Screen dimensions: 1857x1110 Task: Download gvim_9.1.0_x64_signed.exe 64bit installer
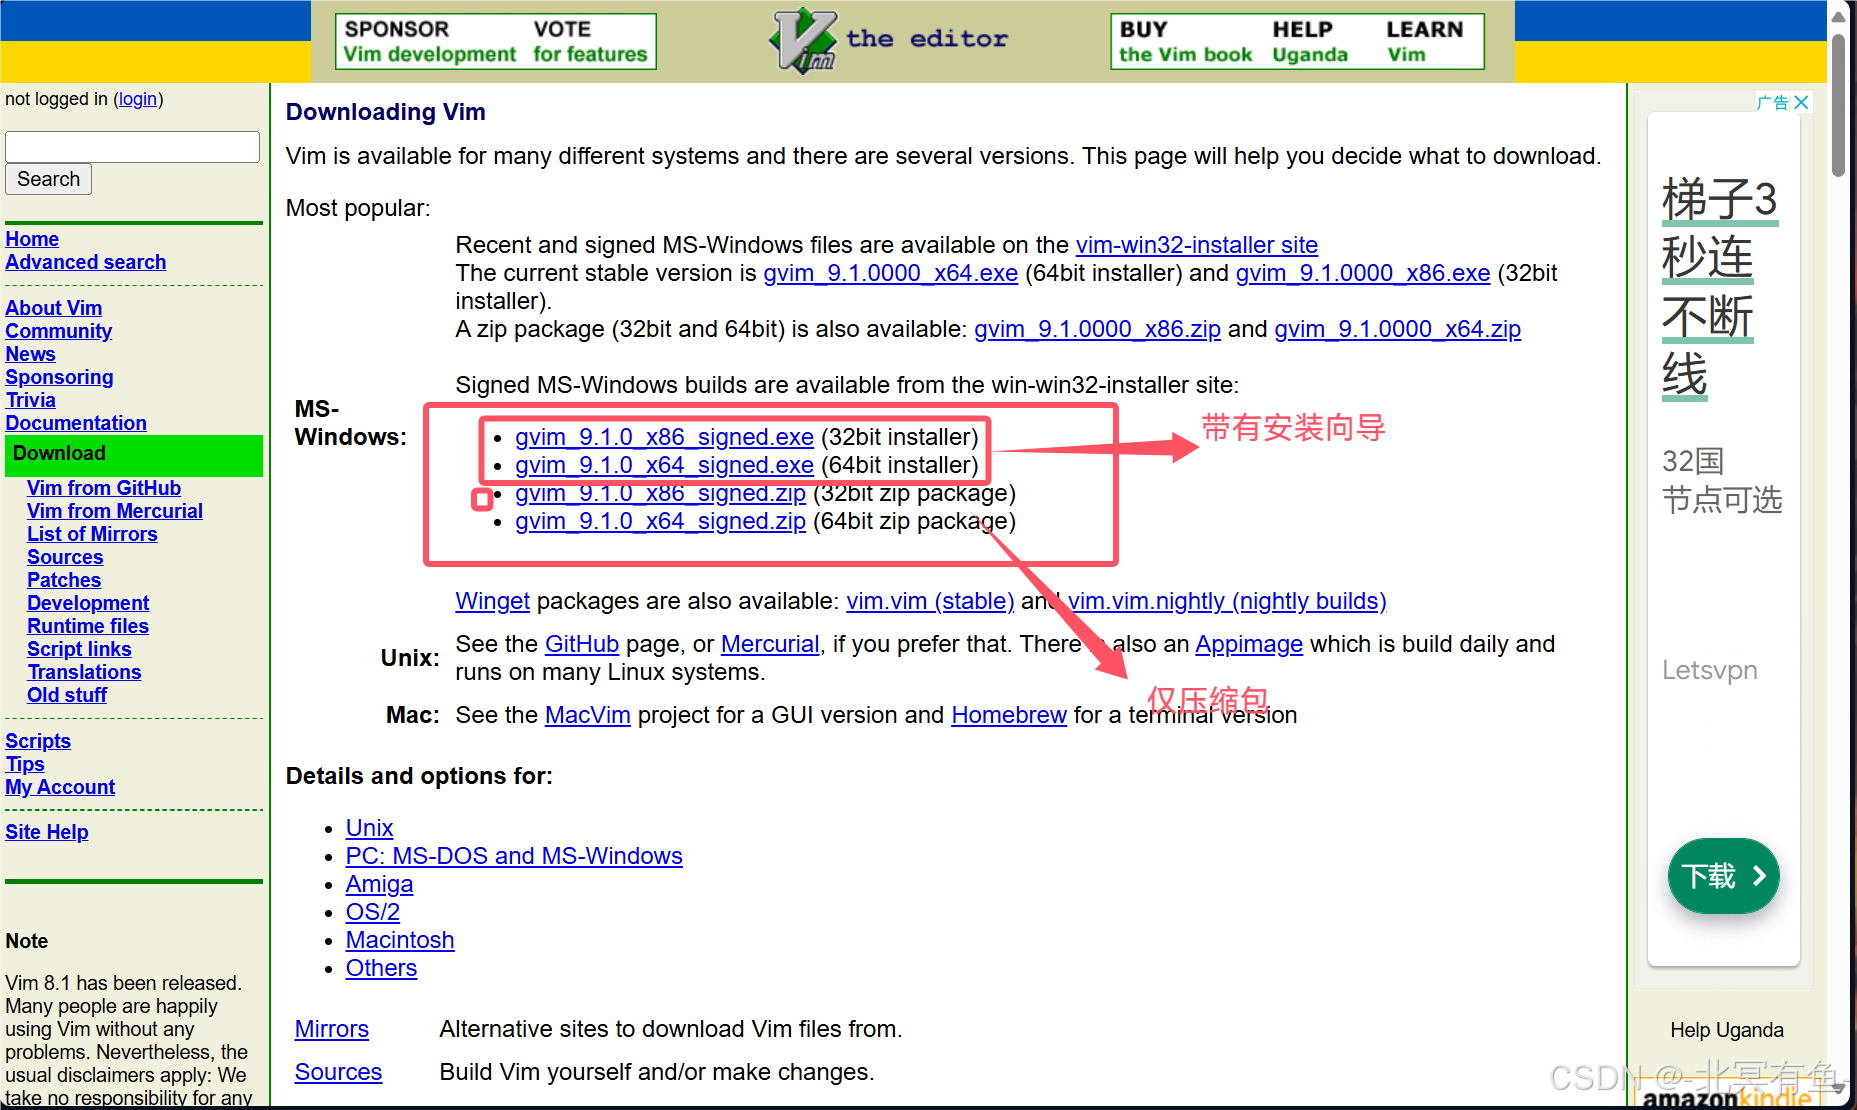tap(664, 466)
